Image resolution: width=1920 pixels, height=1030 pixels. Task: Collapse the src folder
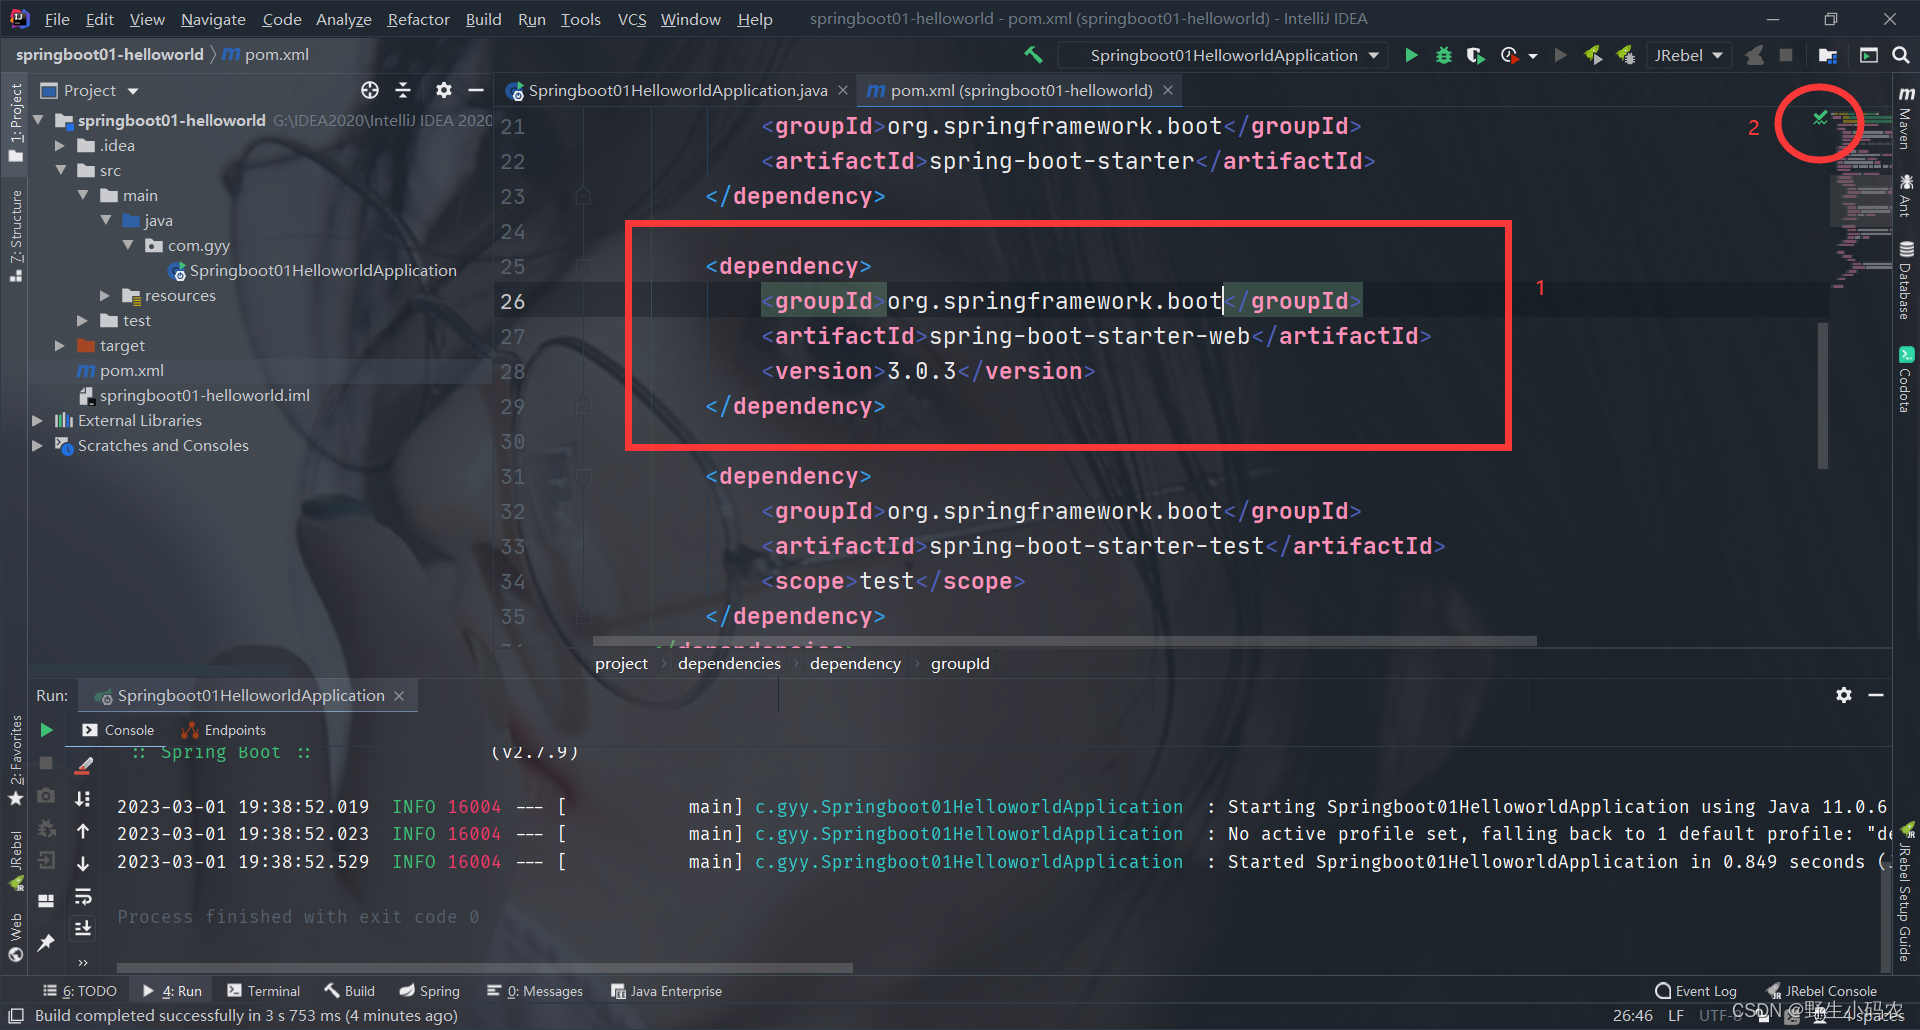point(60,170)
